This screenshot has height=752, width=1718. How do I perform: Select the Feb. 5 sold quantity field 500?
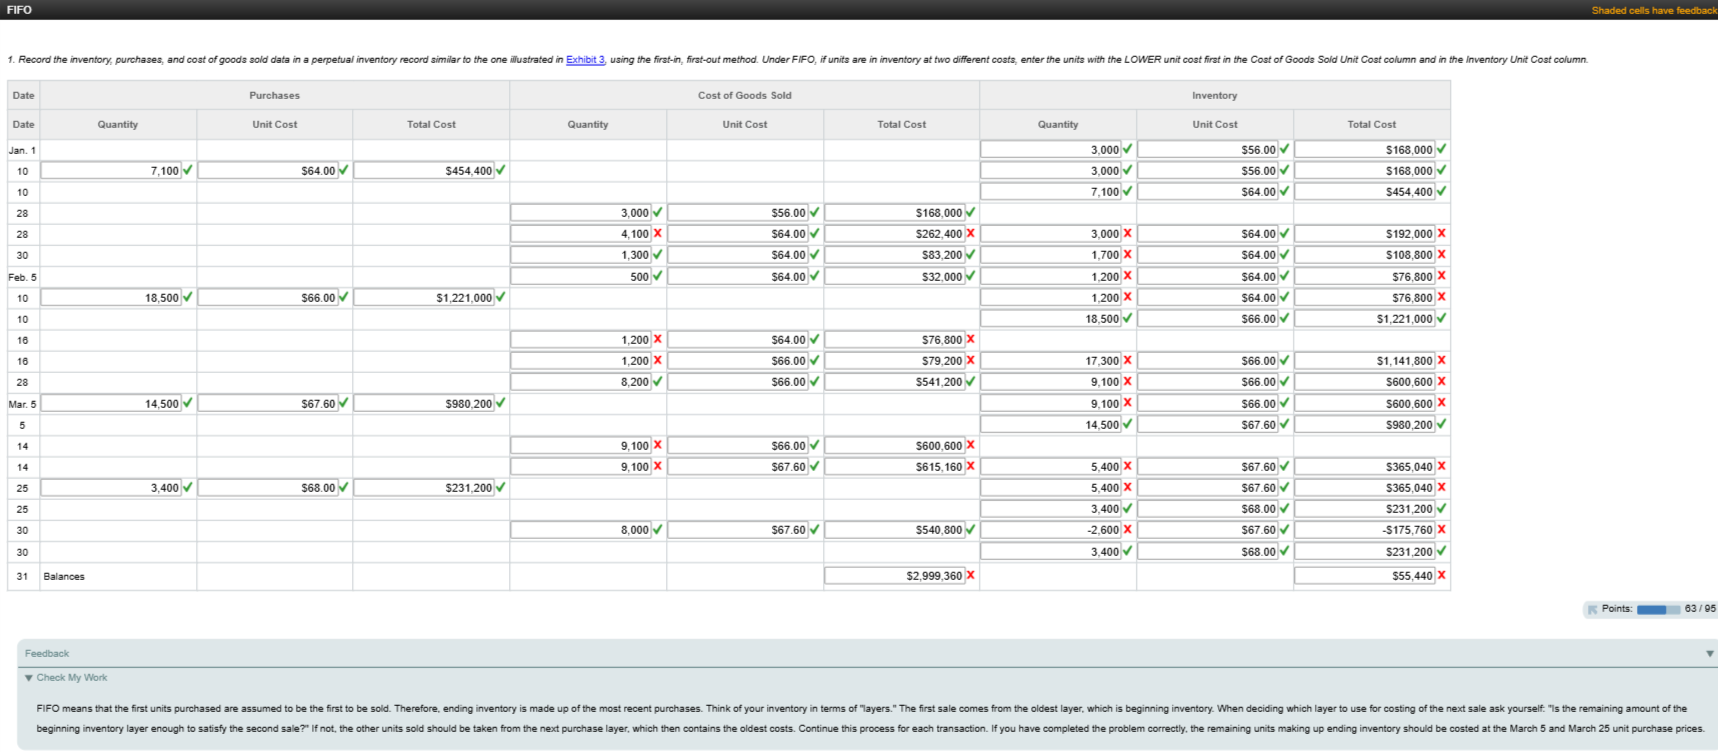(x=581, y=277)
